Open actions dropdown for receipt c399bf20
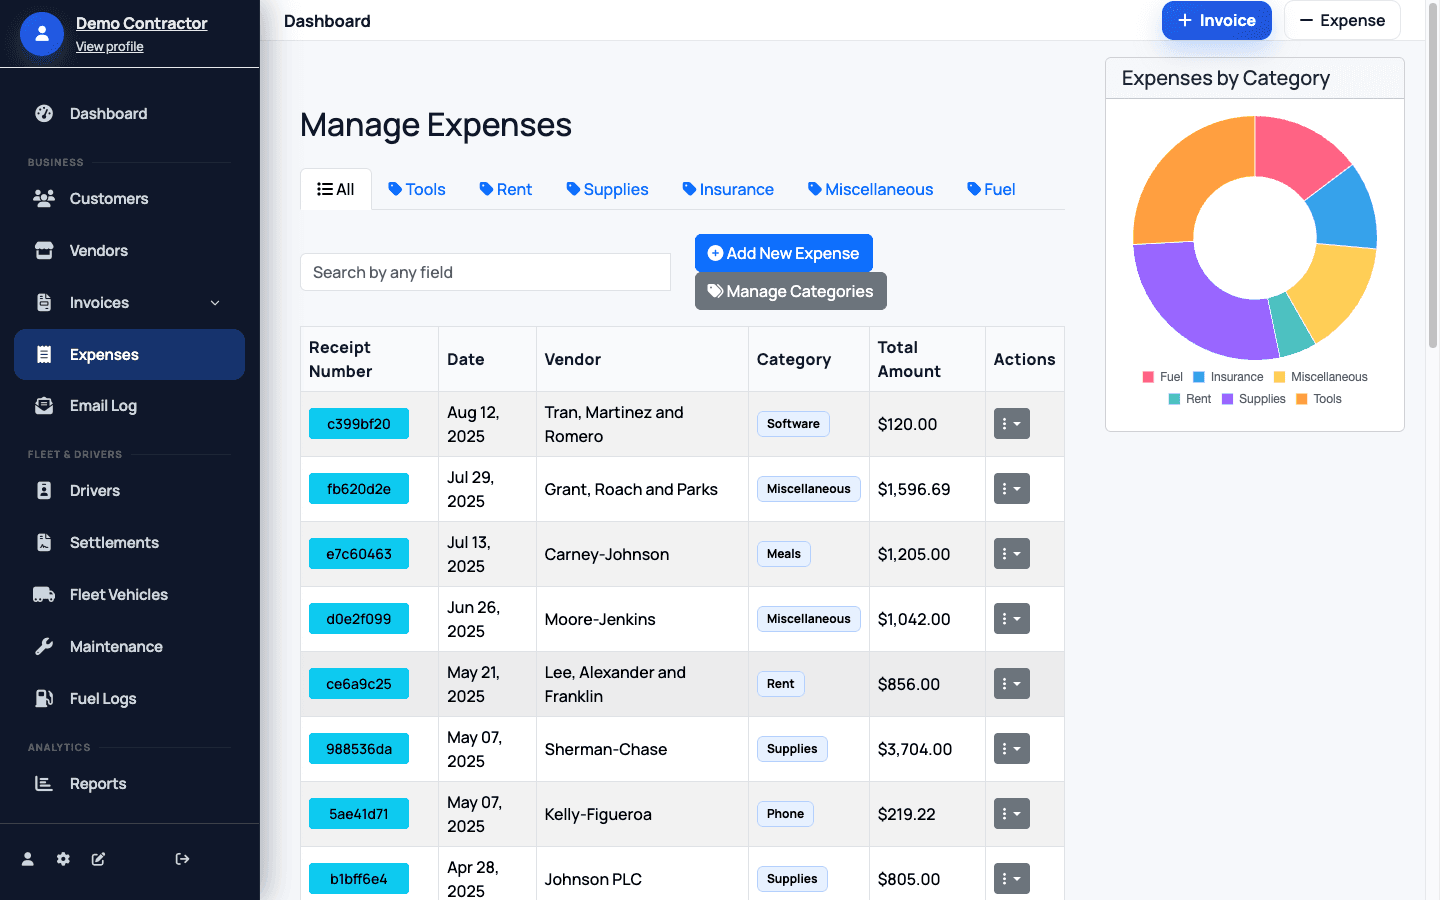Viewport: 1440px width, 900px height. point(1012,424)
